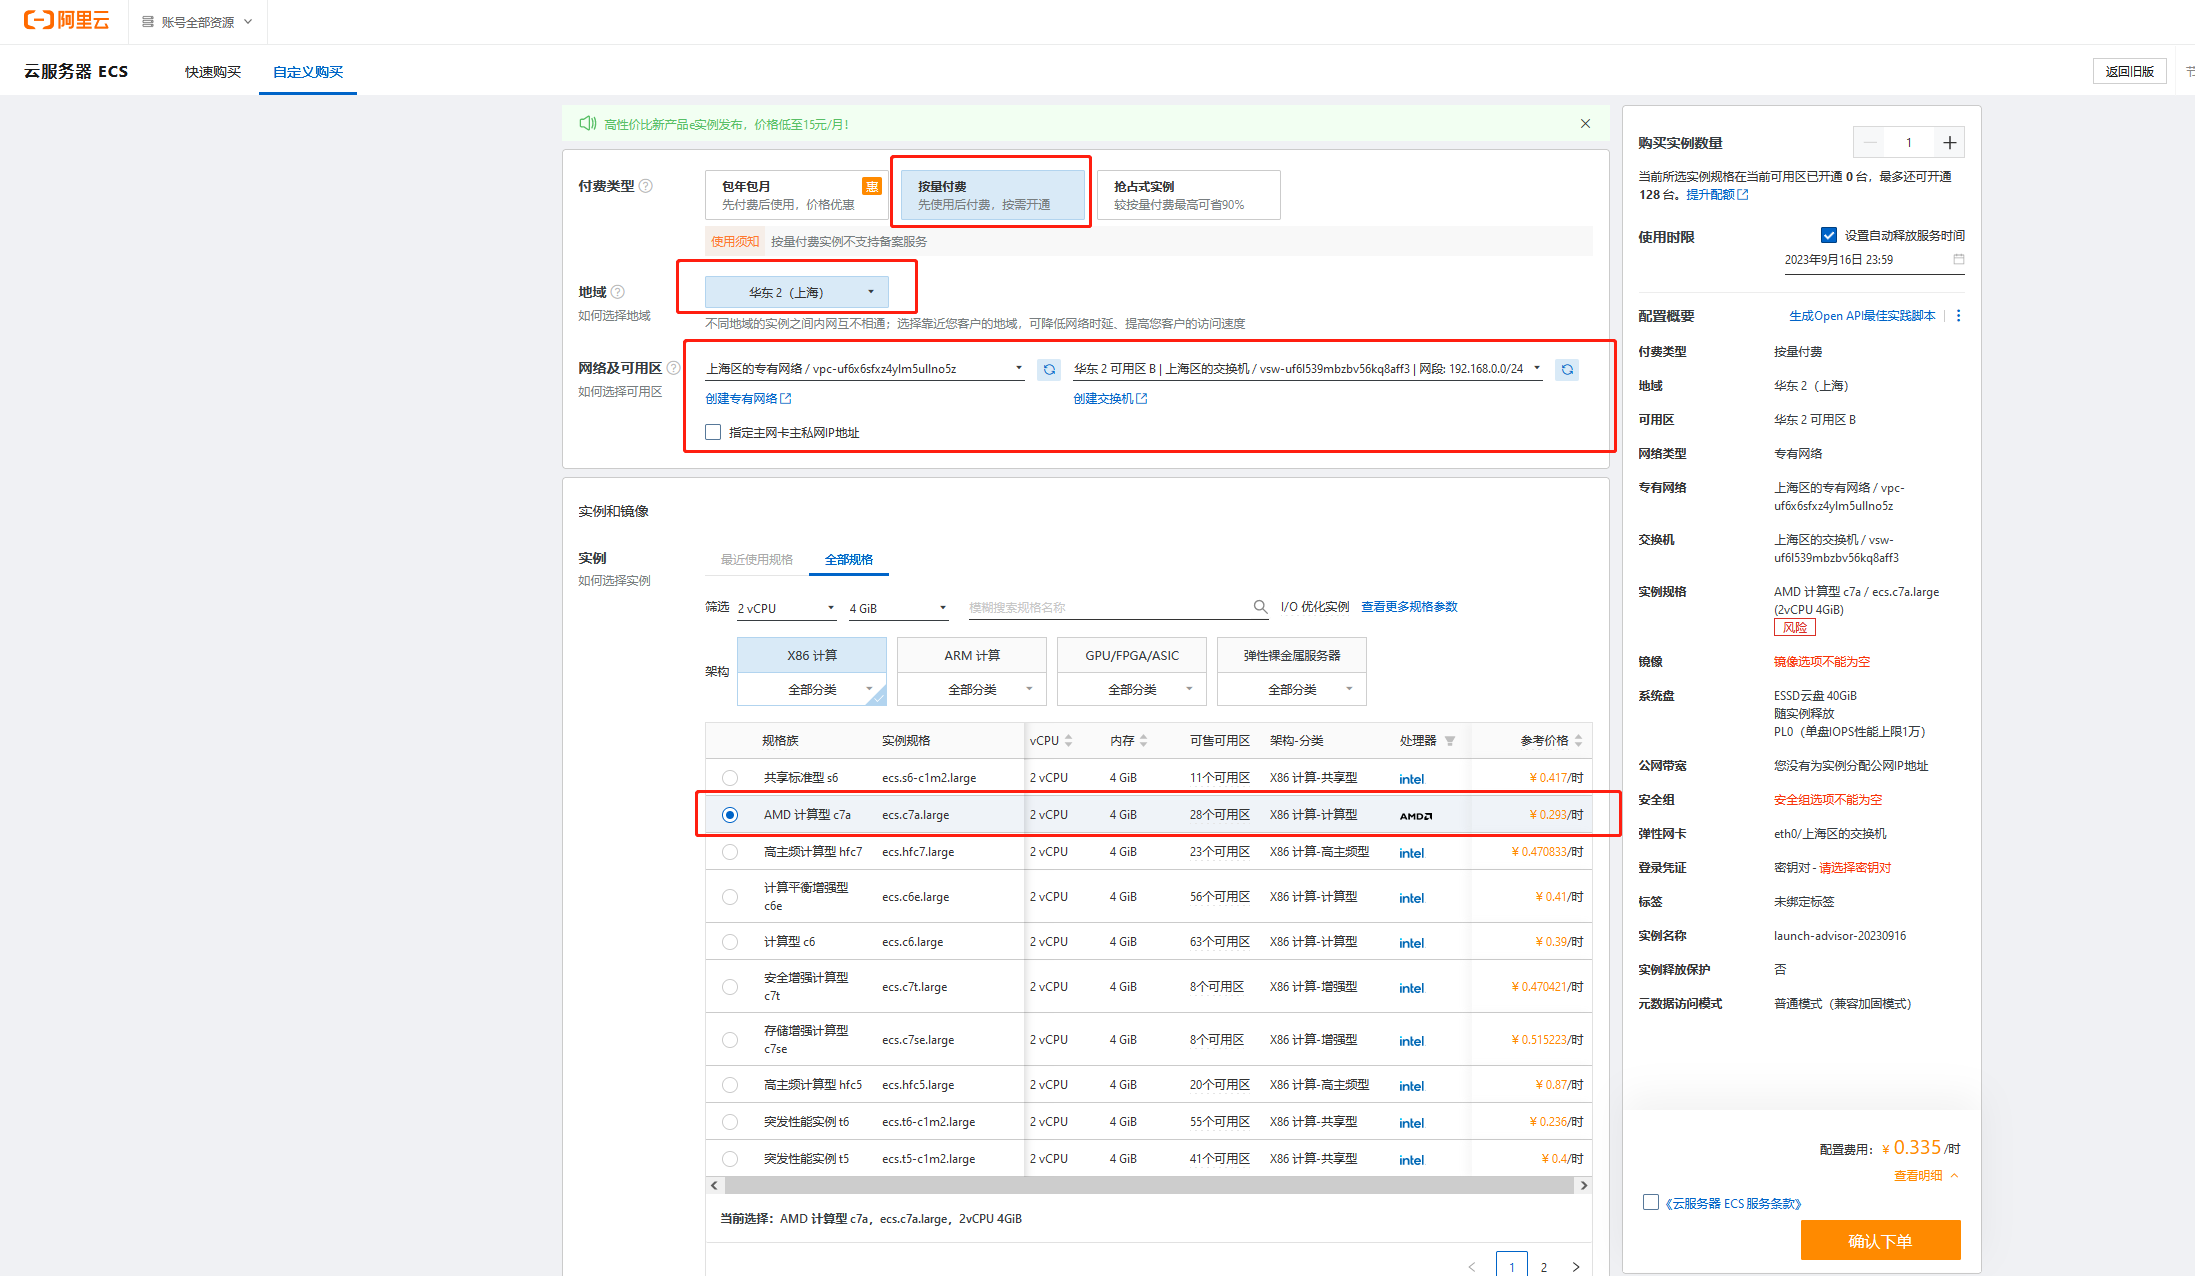Open the more options kebab by 配置概要
Viewport: 2195px width, 1276px height.
point(1958,316)
